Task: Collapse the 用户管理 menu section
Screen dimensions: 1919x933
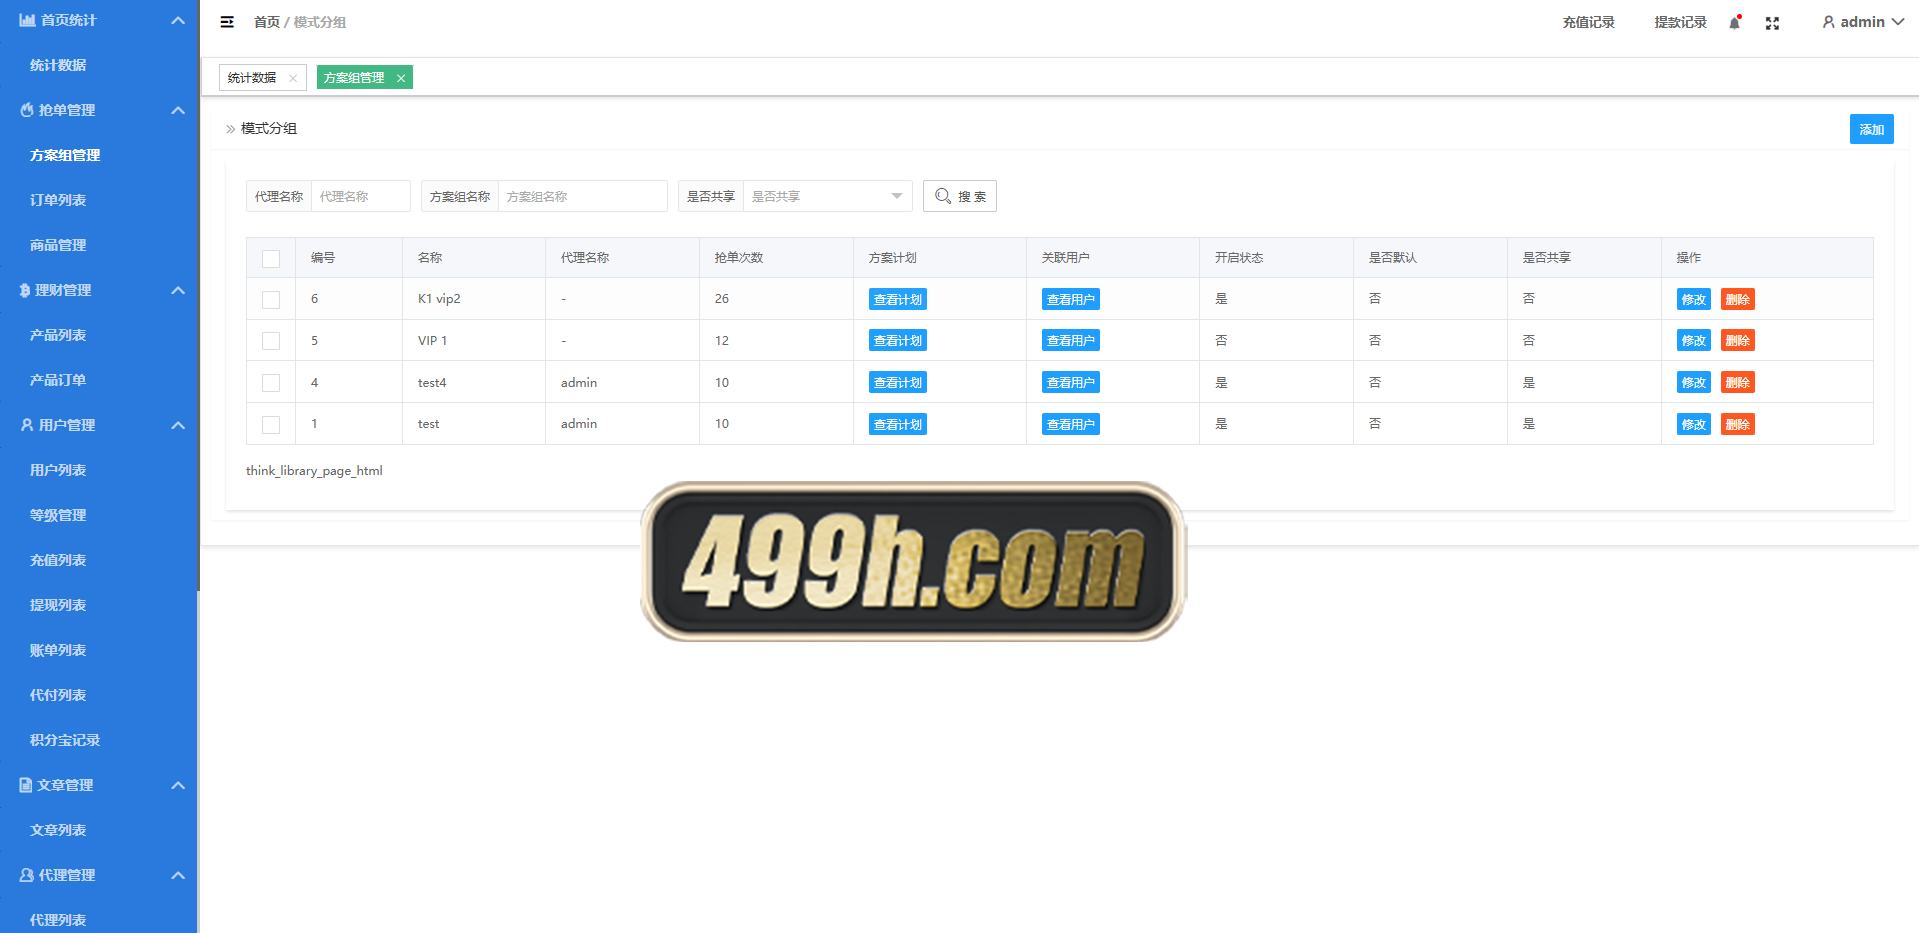Action: point(178,425)
